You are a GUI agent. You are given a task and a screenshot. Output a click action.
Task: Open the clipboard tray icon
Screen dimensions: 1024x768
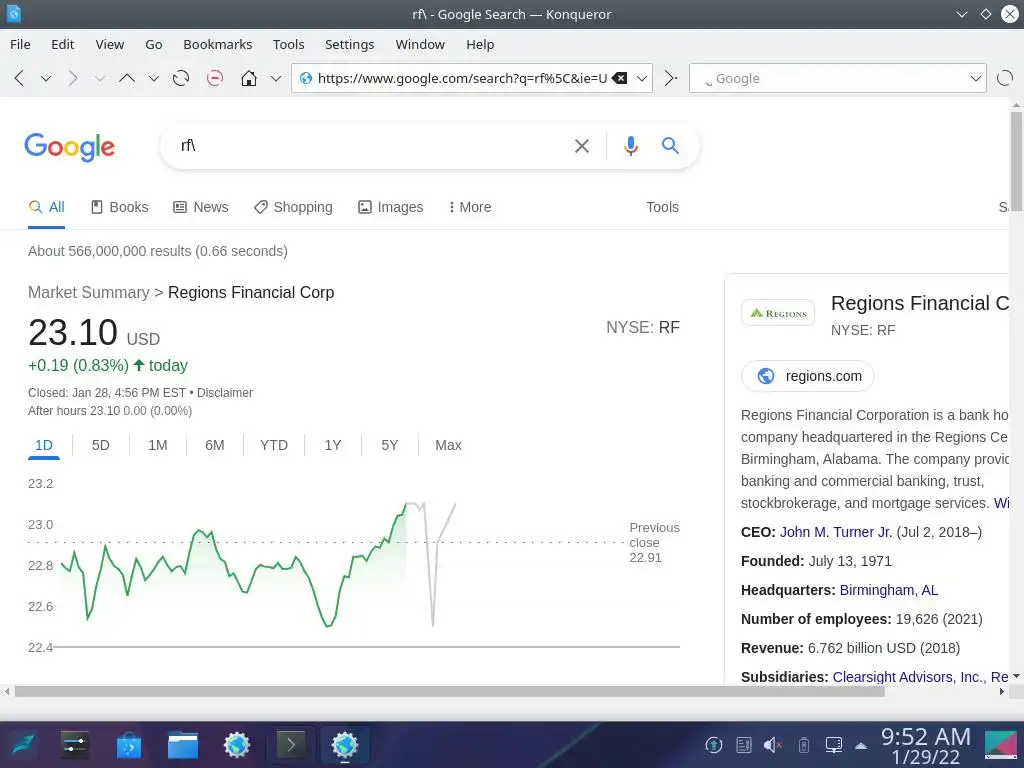coord(743,745)
